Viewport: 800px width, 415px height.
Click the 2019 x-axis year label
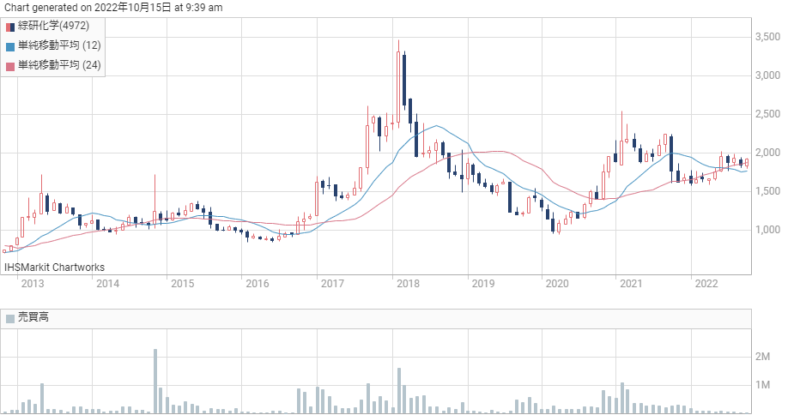(x=483, y=283)
